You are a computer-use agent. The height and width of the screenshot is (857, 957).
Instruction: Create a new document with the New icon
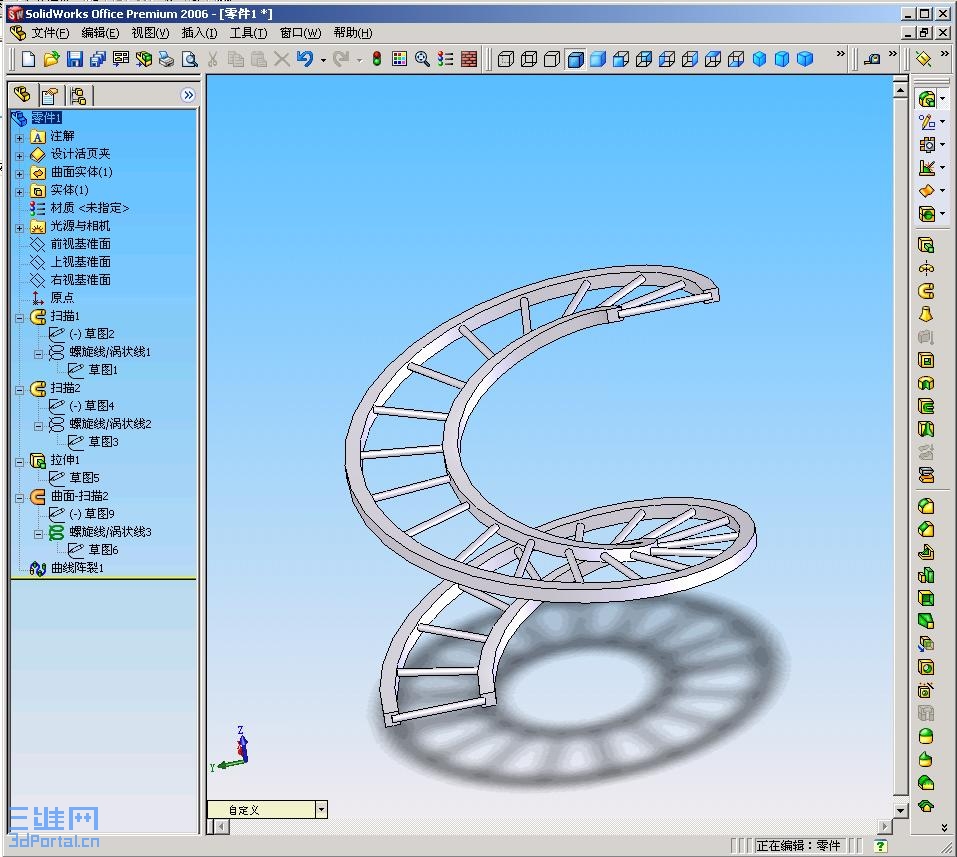point(28,59)
